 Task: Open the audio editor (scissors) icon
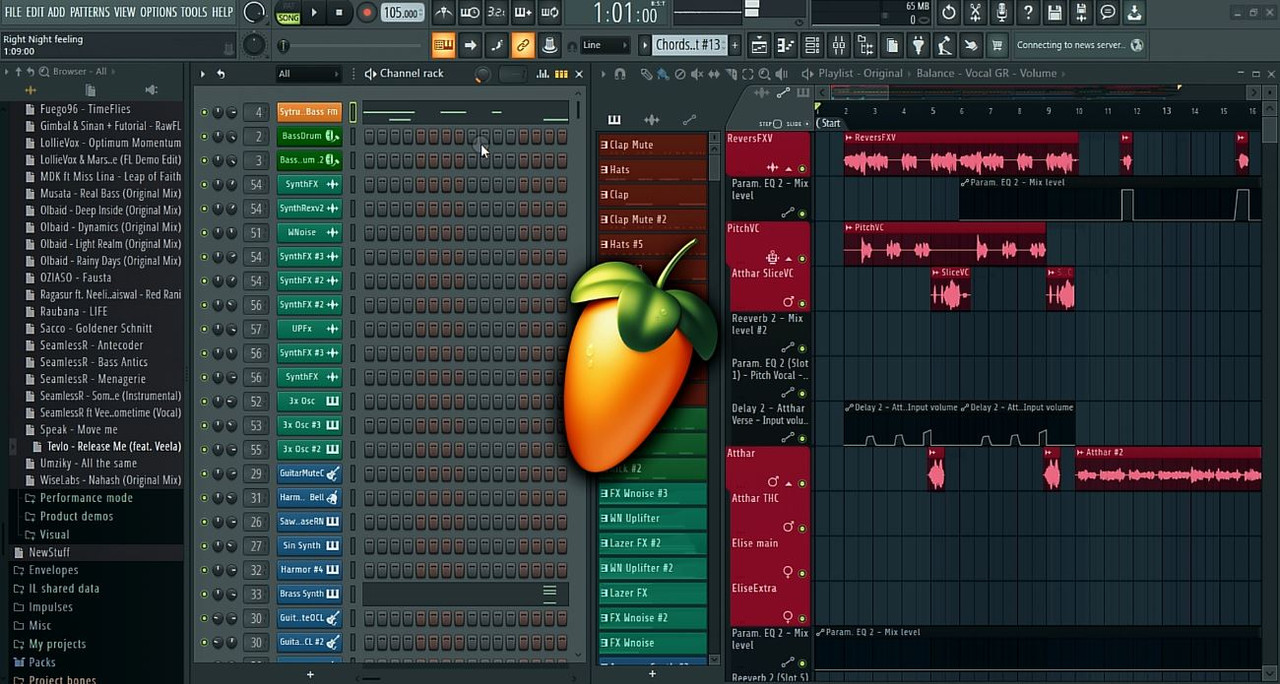tap(975, 13)
